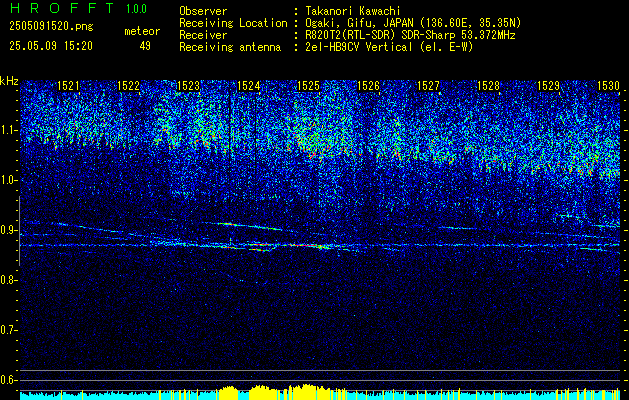Click receiver text R820T2(RTL-SDR) SDR-Sharp 53.372MHz

click(x=410, y=35)
